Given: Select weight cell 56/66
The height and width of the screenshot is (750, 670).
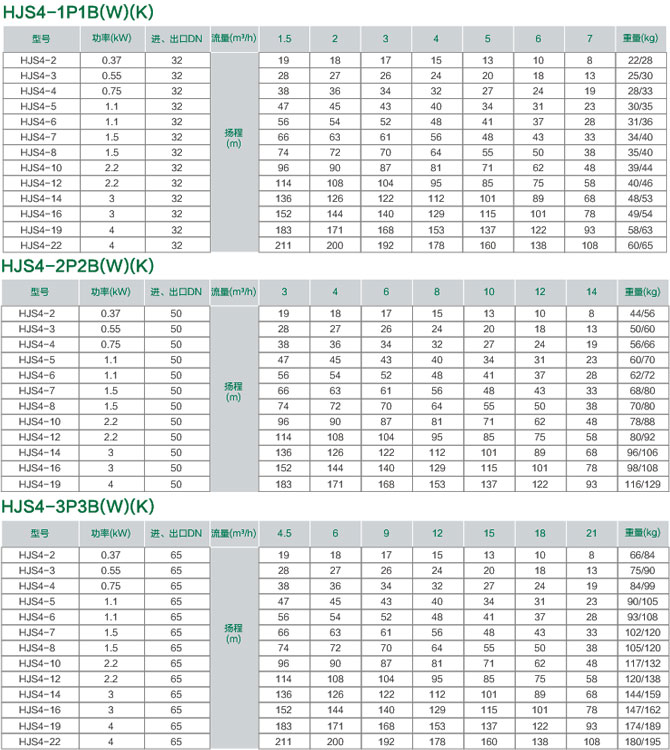Looking at the screenshot, I should click(x=642, y=344).
